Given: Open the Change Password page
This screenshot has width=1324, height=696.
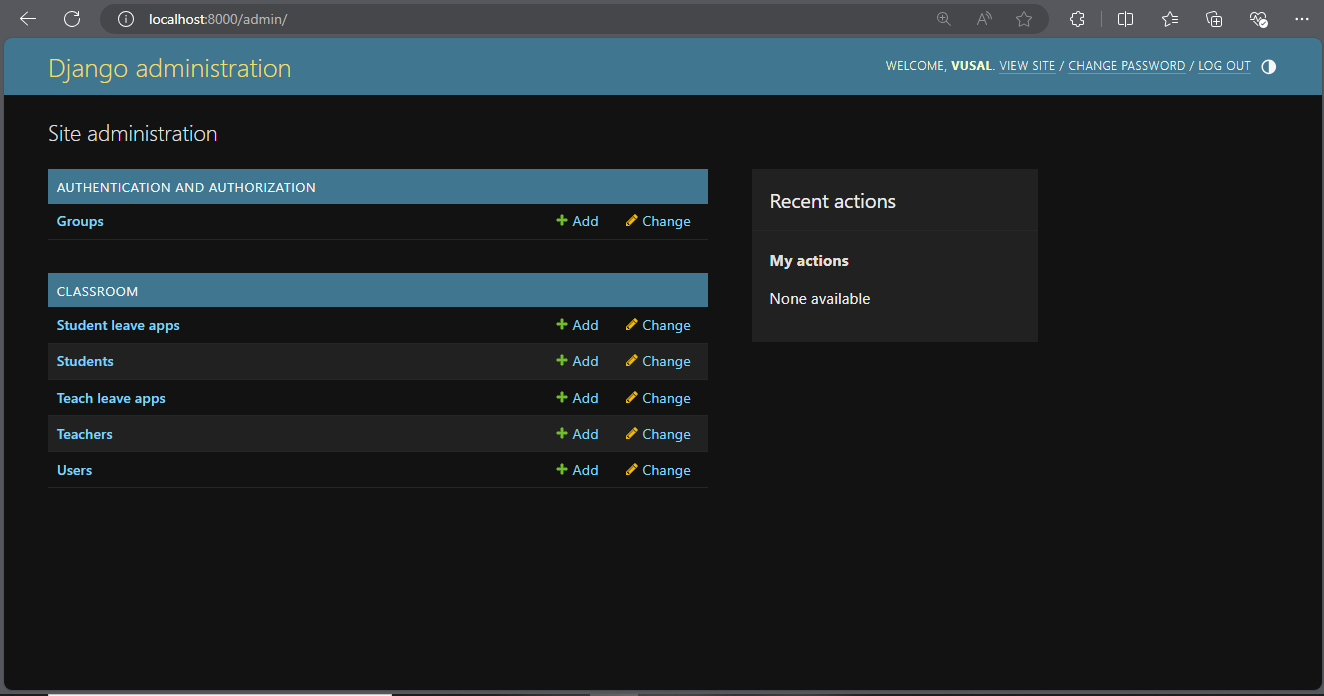Looking at the screenshot, I should (x=1126, y=66).
